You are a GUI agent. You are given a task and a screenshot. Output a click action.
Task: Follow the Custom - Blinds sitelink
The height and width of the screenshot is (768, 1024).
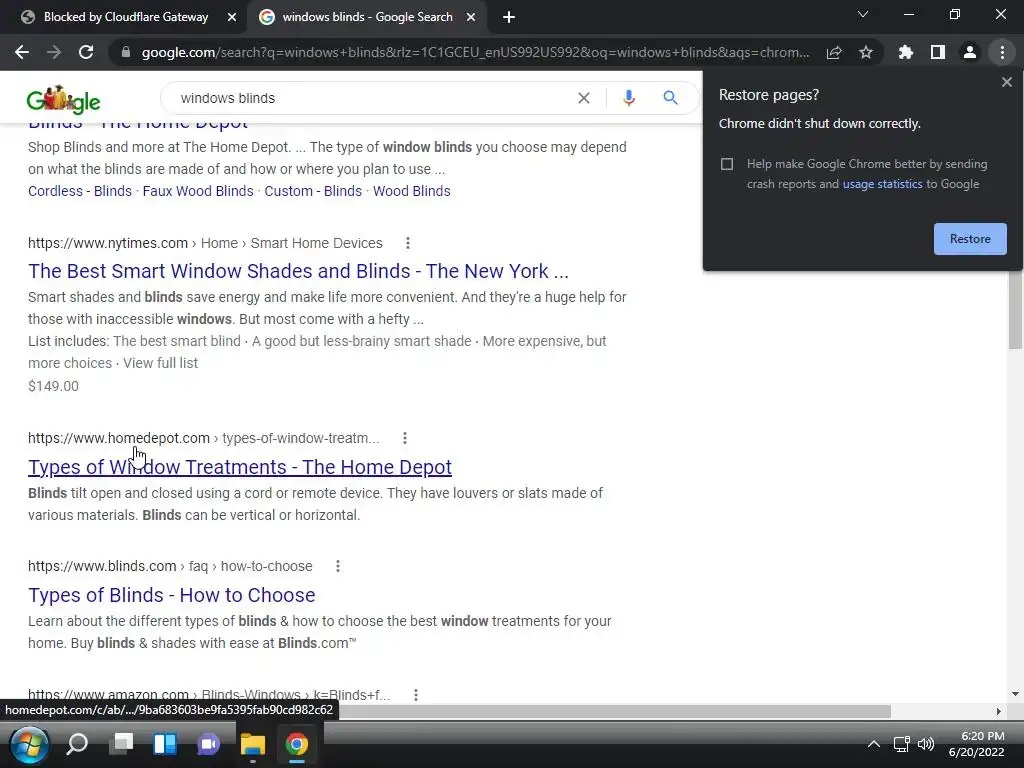pyautogui.click(x=313, y=191)
